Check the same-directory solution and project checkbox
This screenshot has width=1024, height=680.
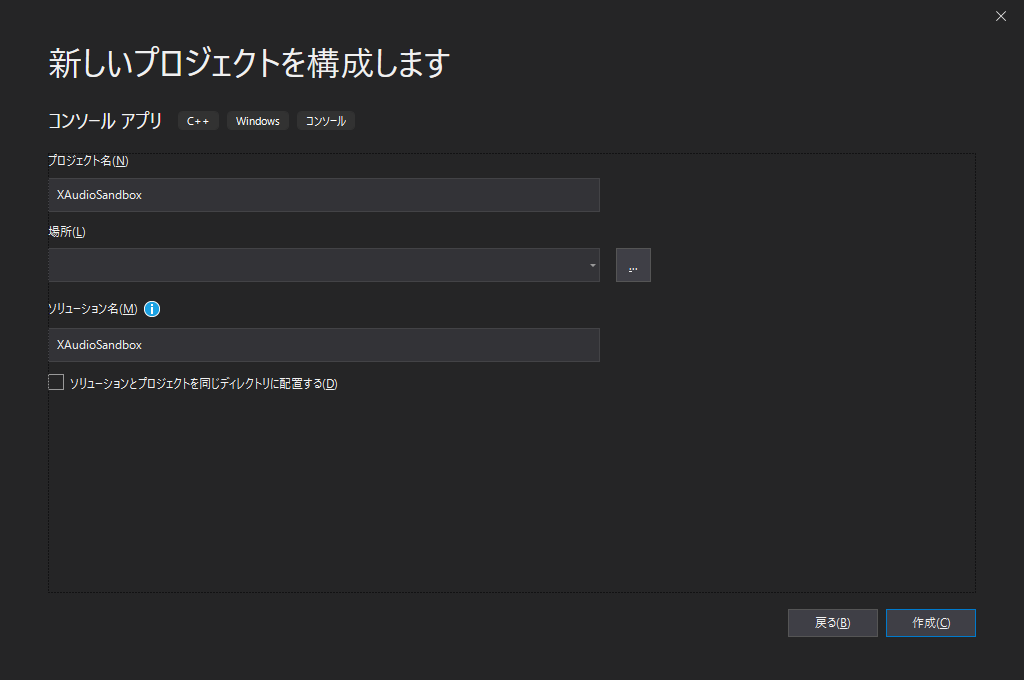pos(56,382)
